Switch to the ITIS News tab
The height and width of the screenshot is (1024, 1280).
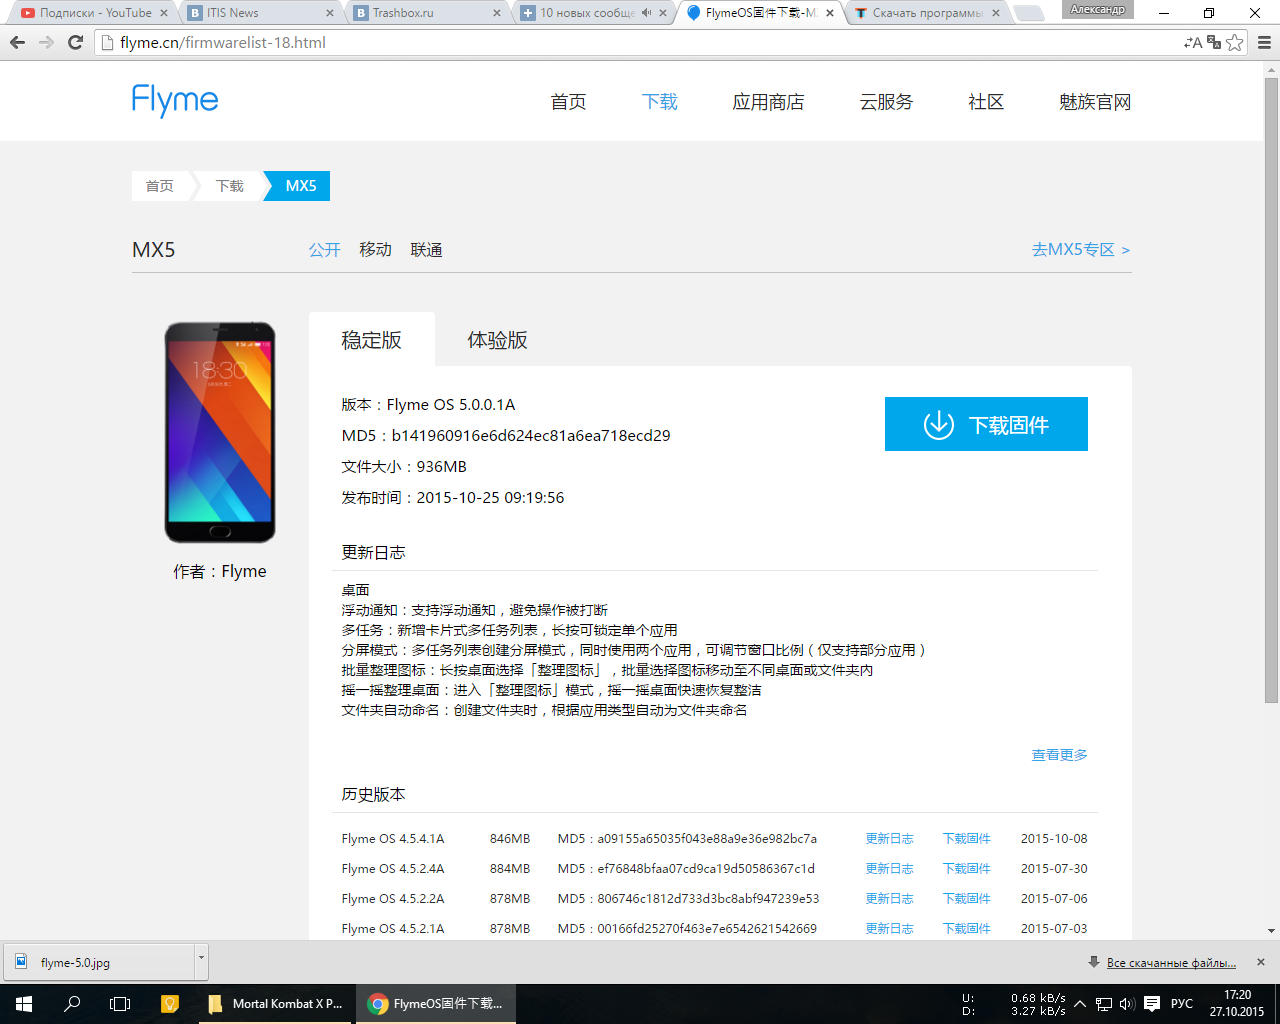point(262,13)
